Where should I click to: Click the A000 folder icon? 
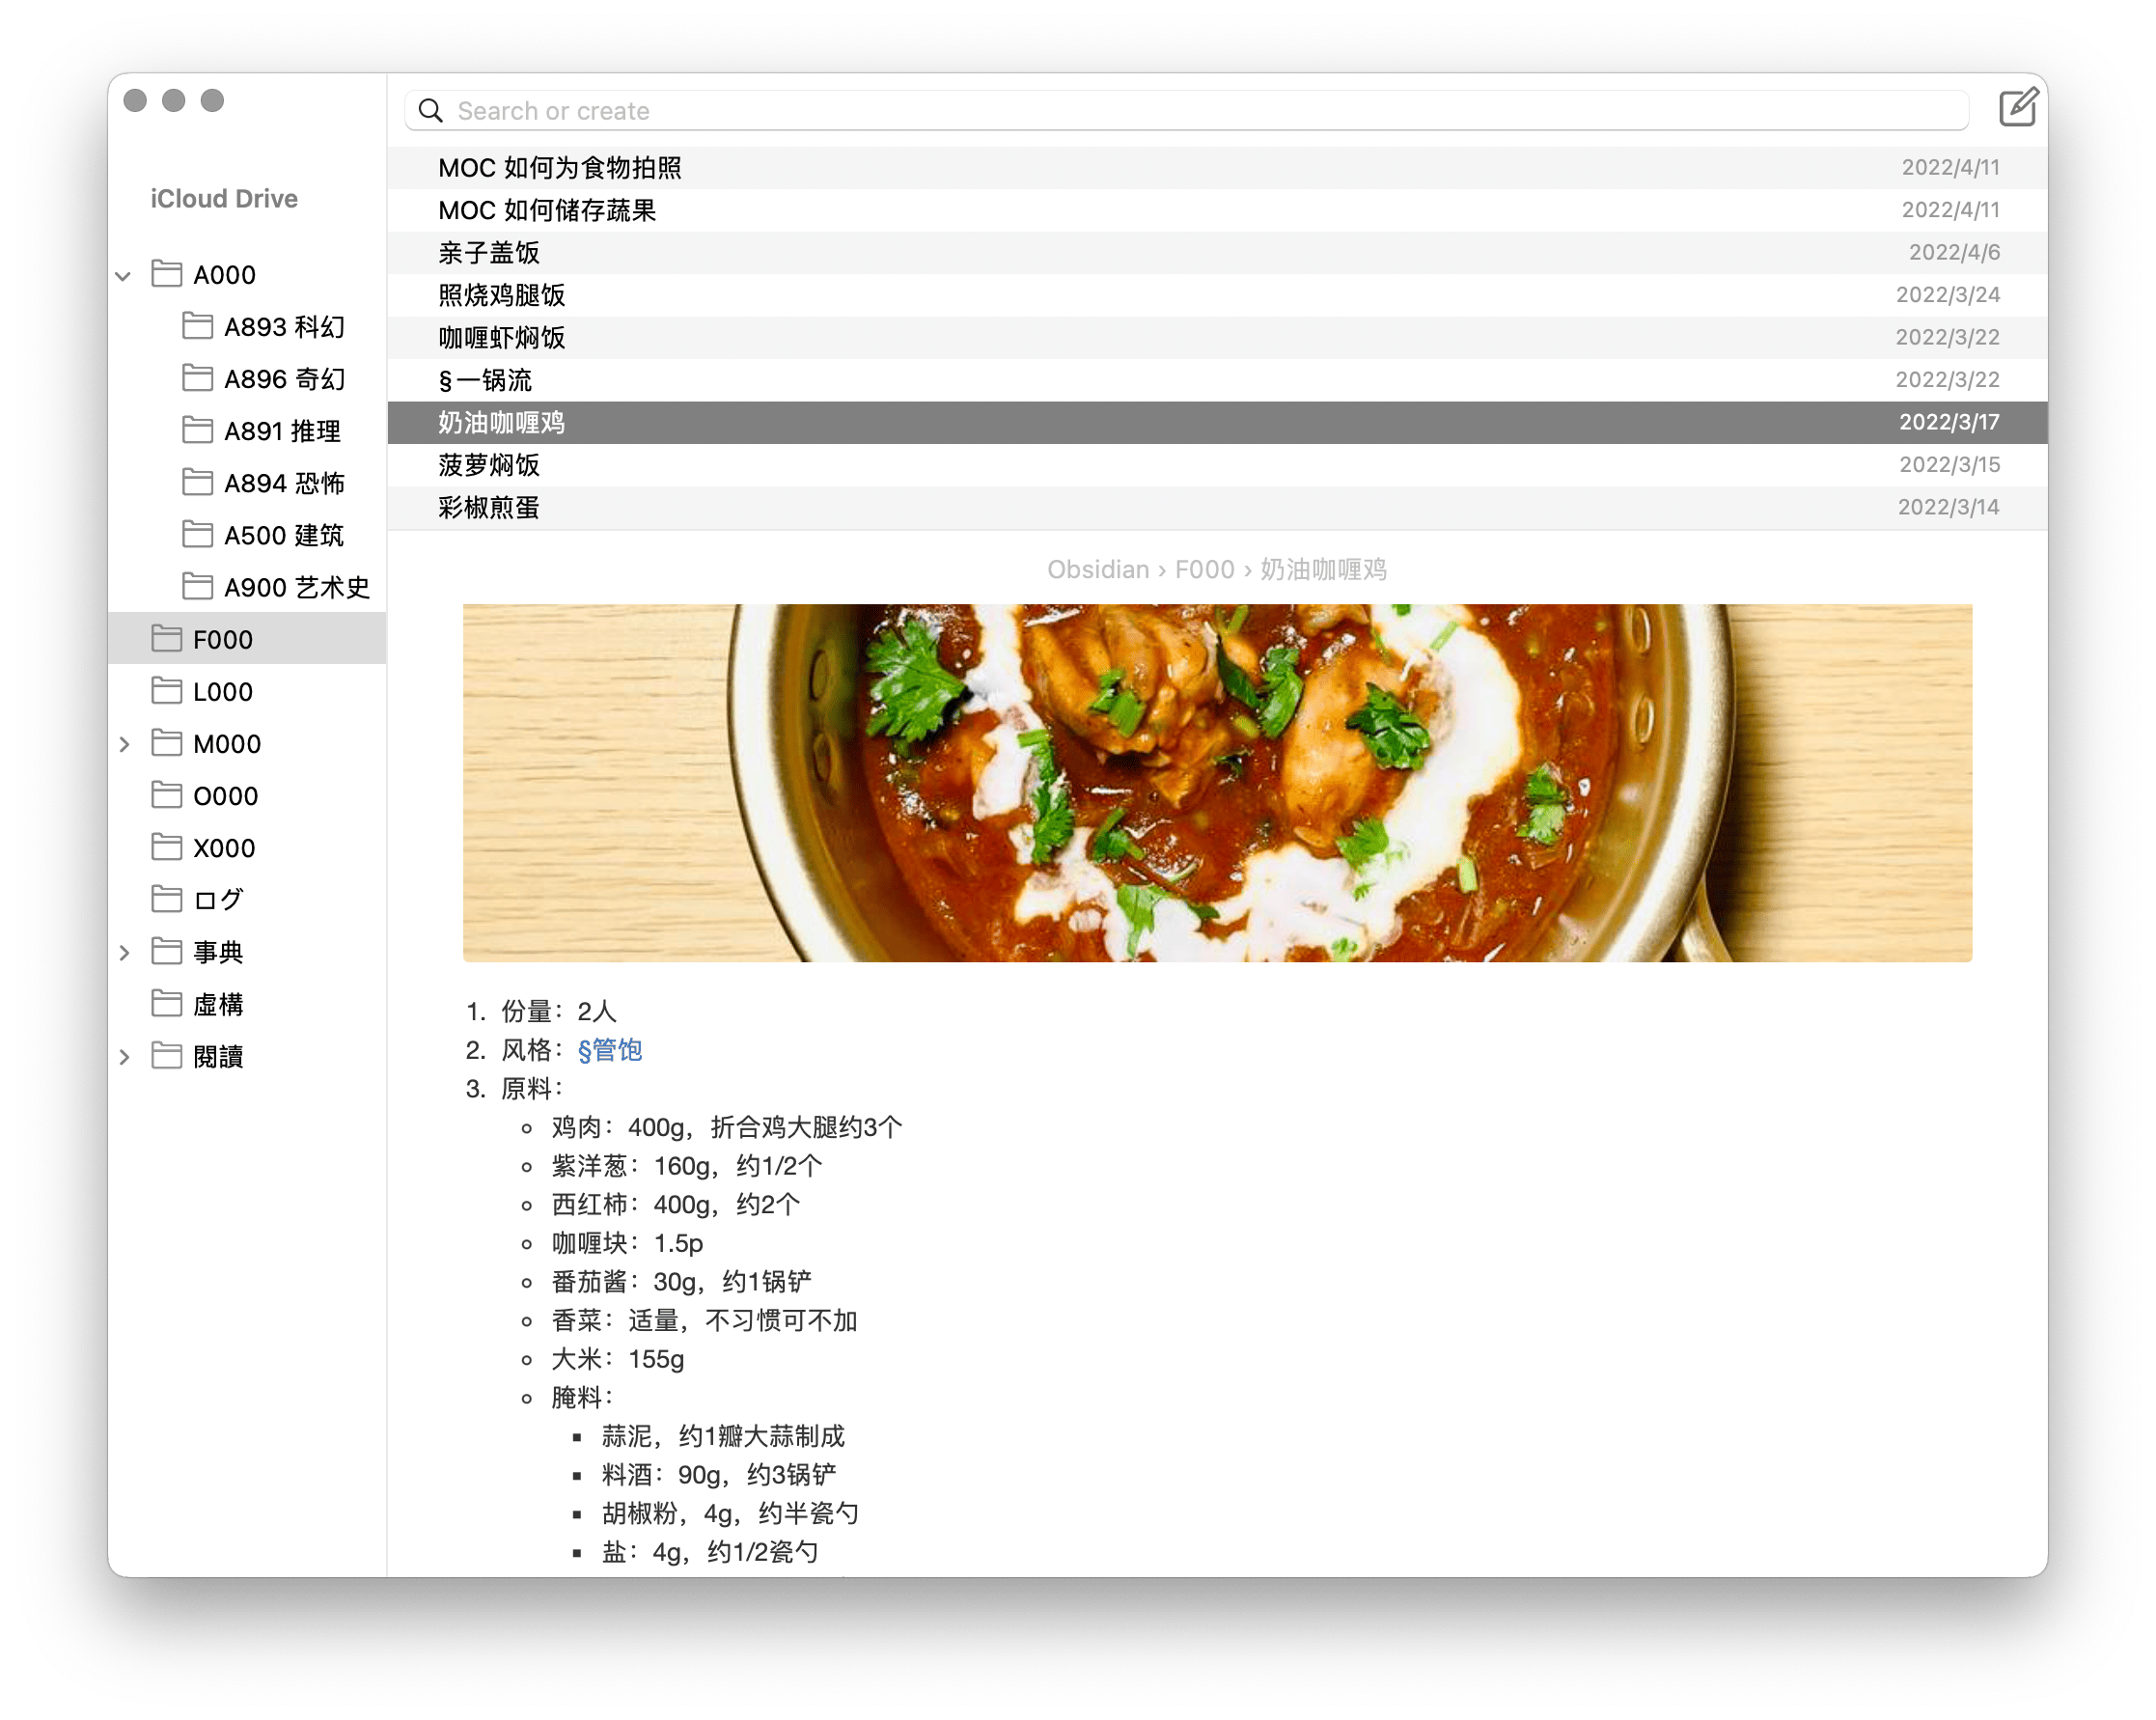[167, 273]
